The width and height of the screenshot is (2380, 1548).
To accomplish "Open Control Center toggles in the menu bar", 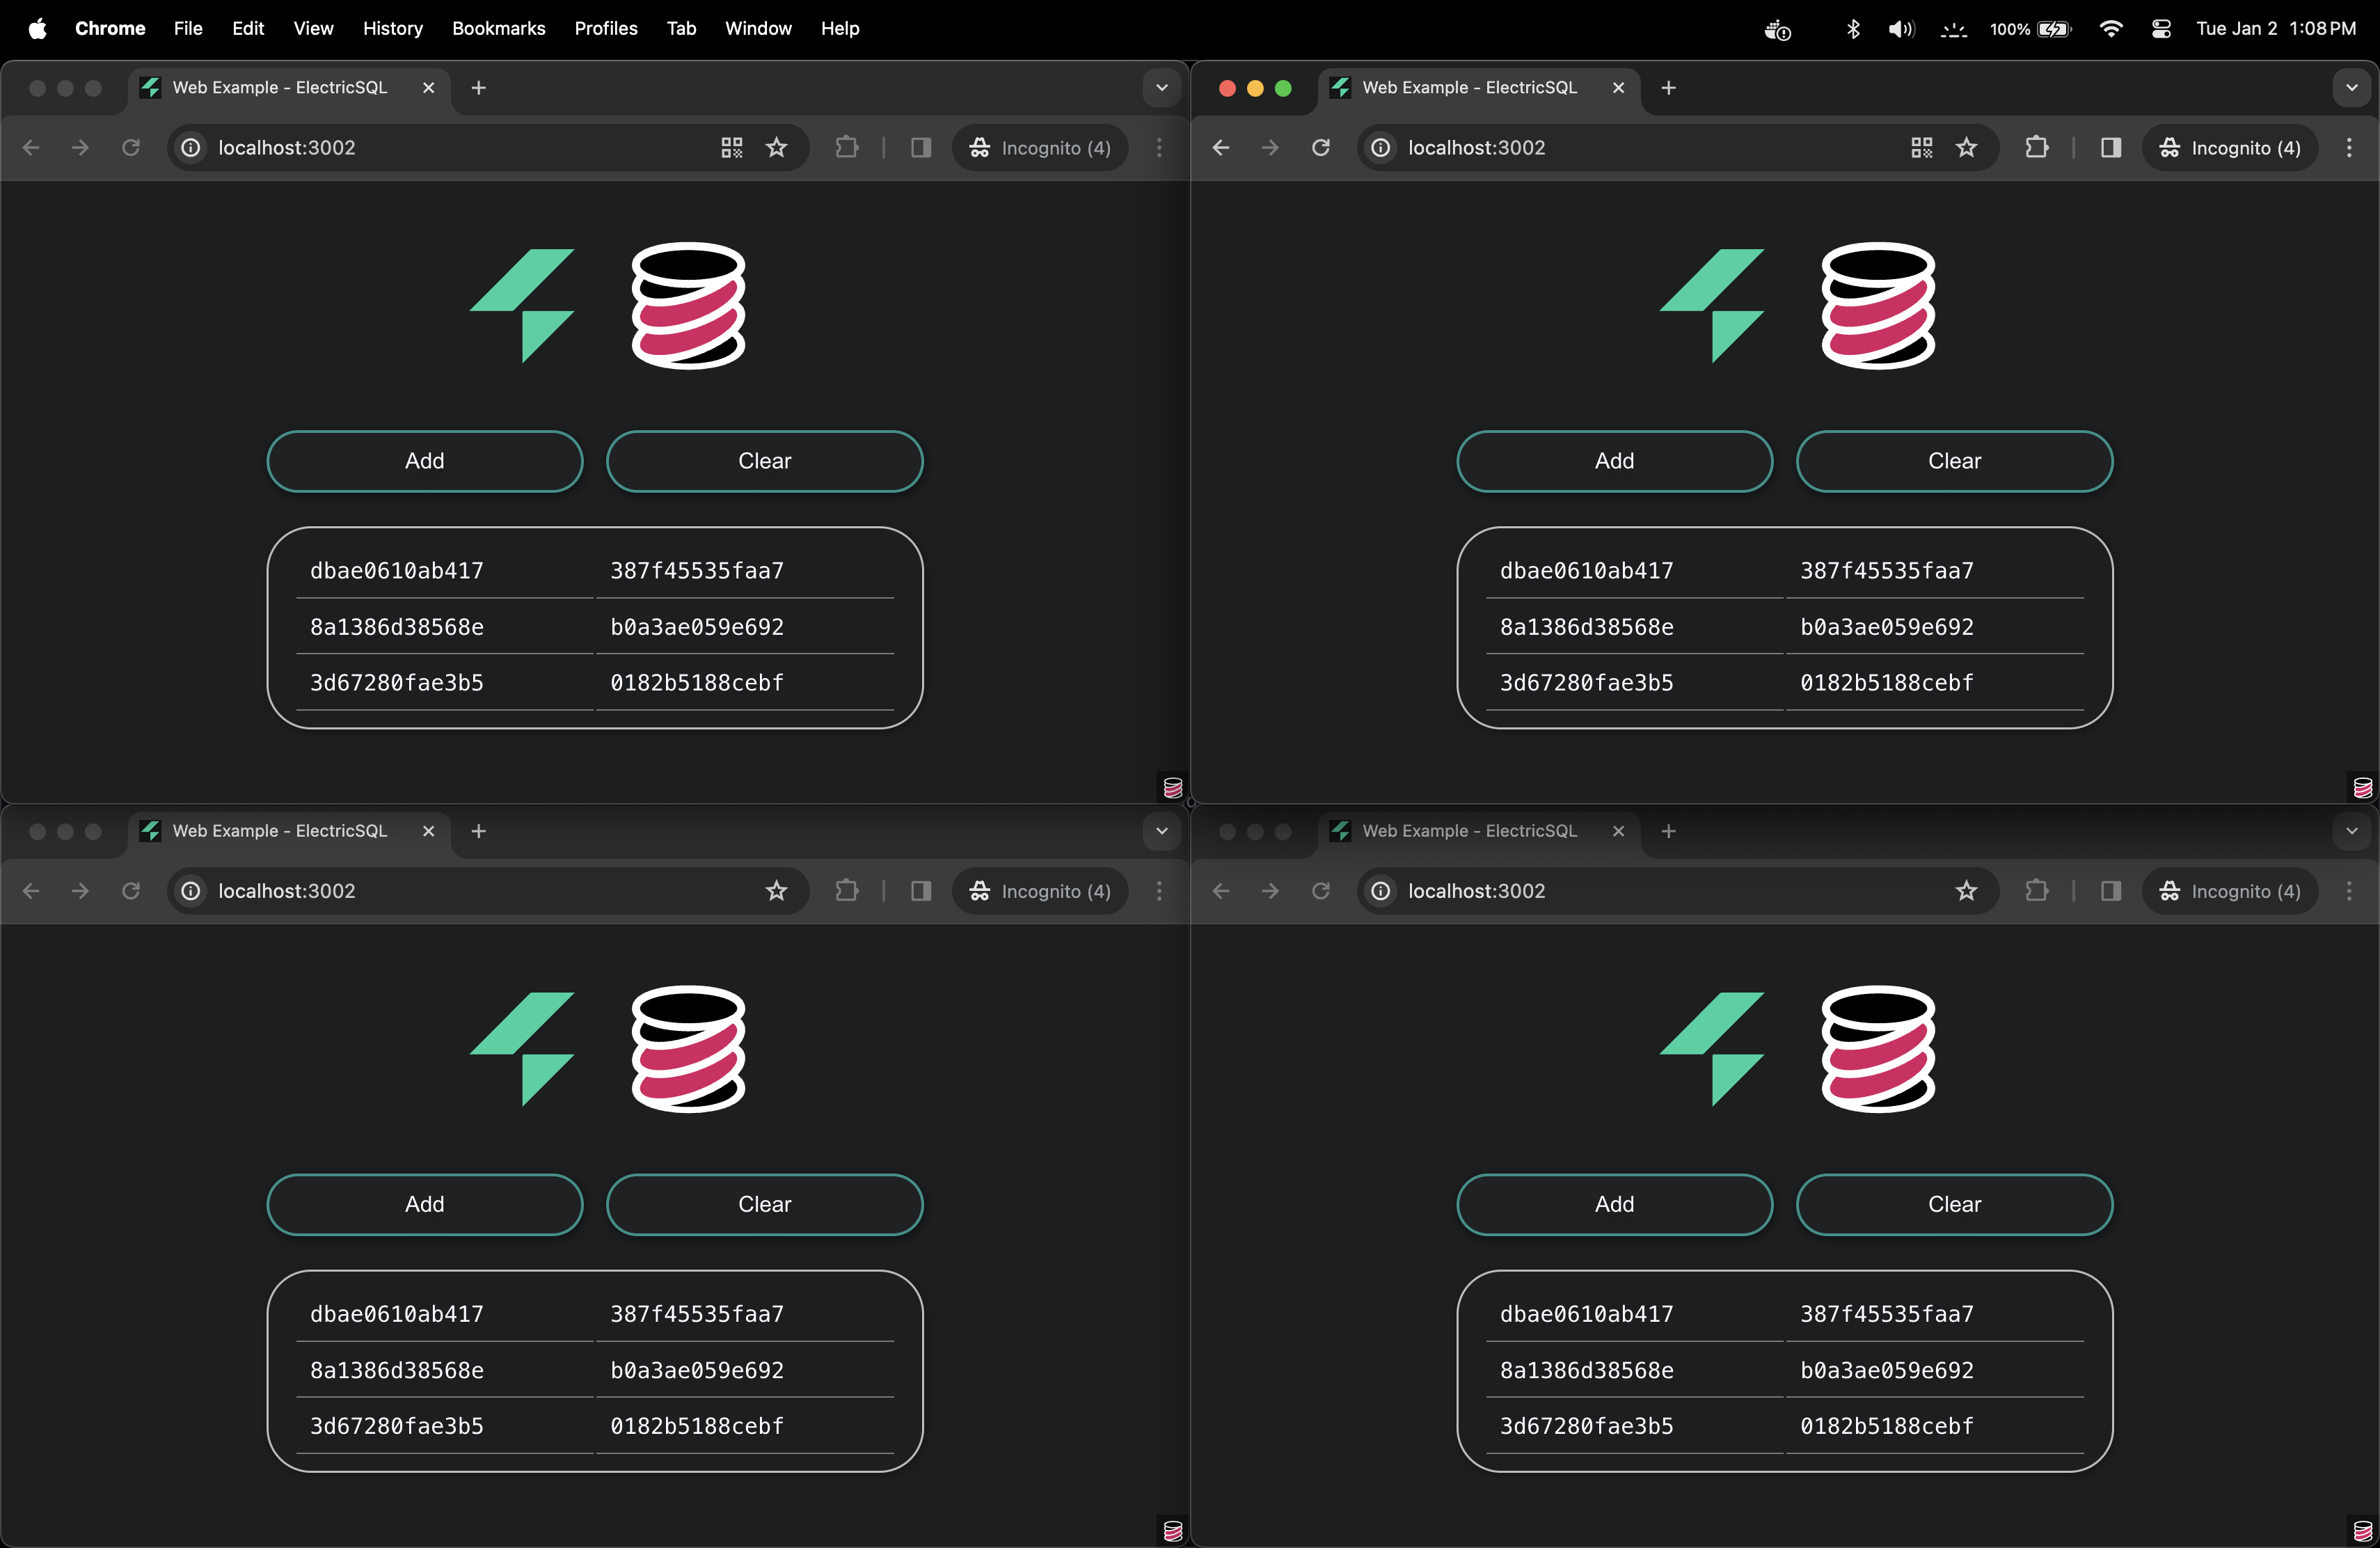I will pyautogui.click(x=2160, y=29).
